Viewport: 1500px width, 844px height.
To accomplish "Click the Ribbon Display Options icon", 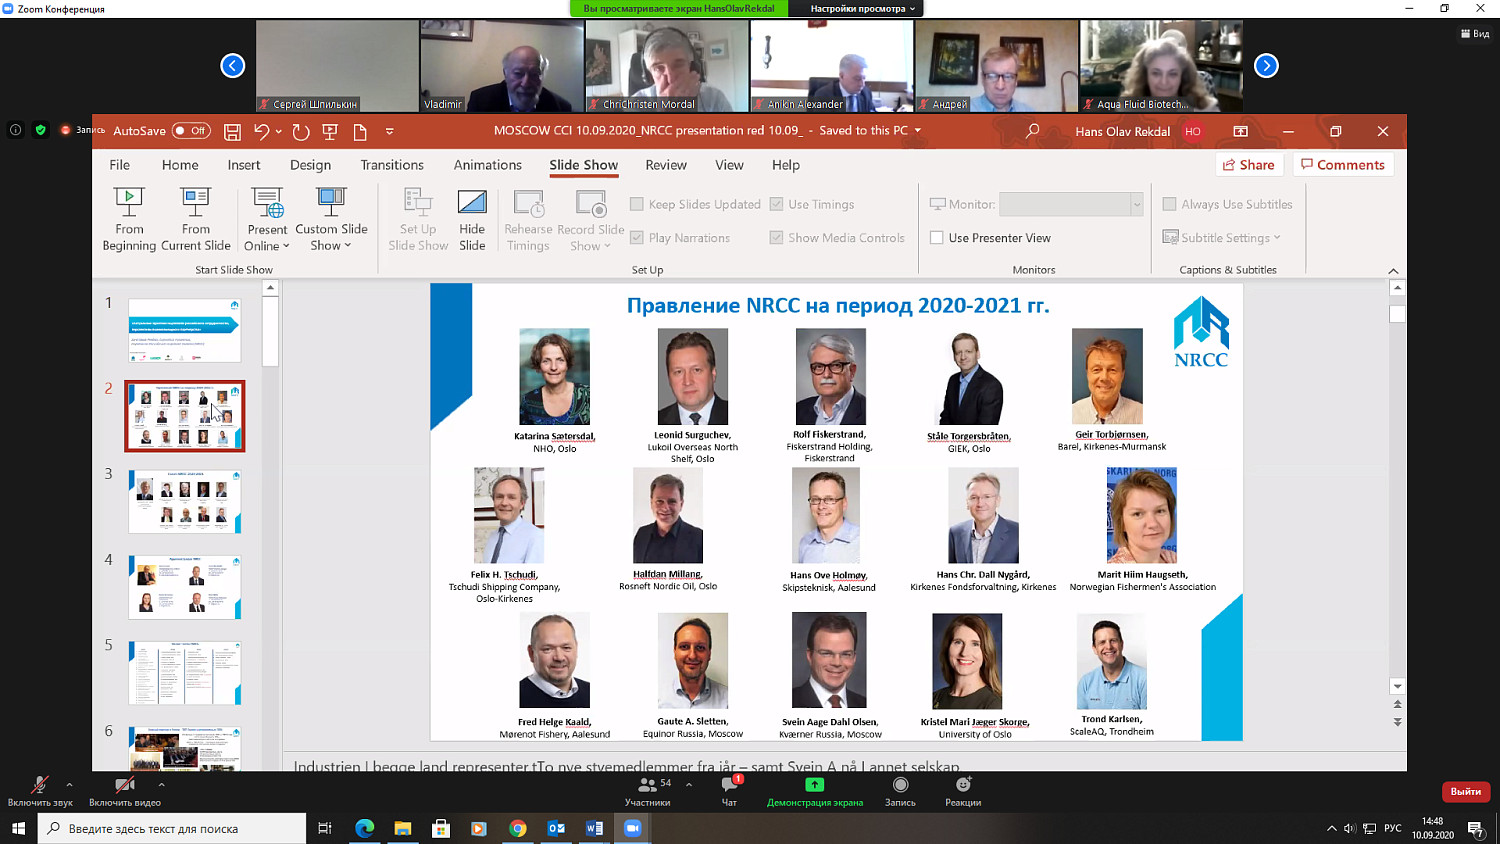I will click(1240, 131).
